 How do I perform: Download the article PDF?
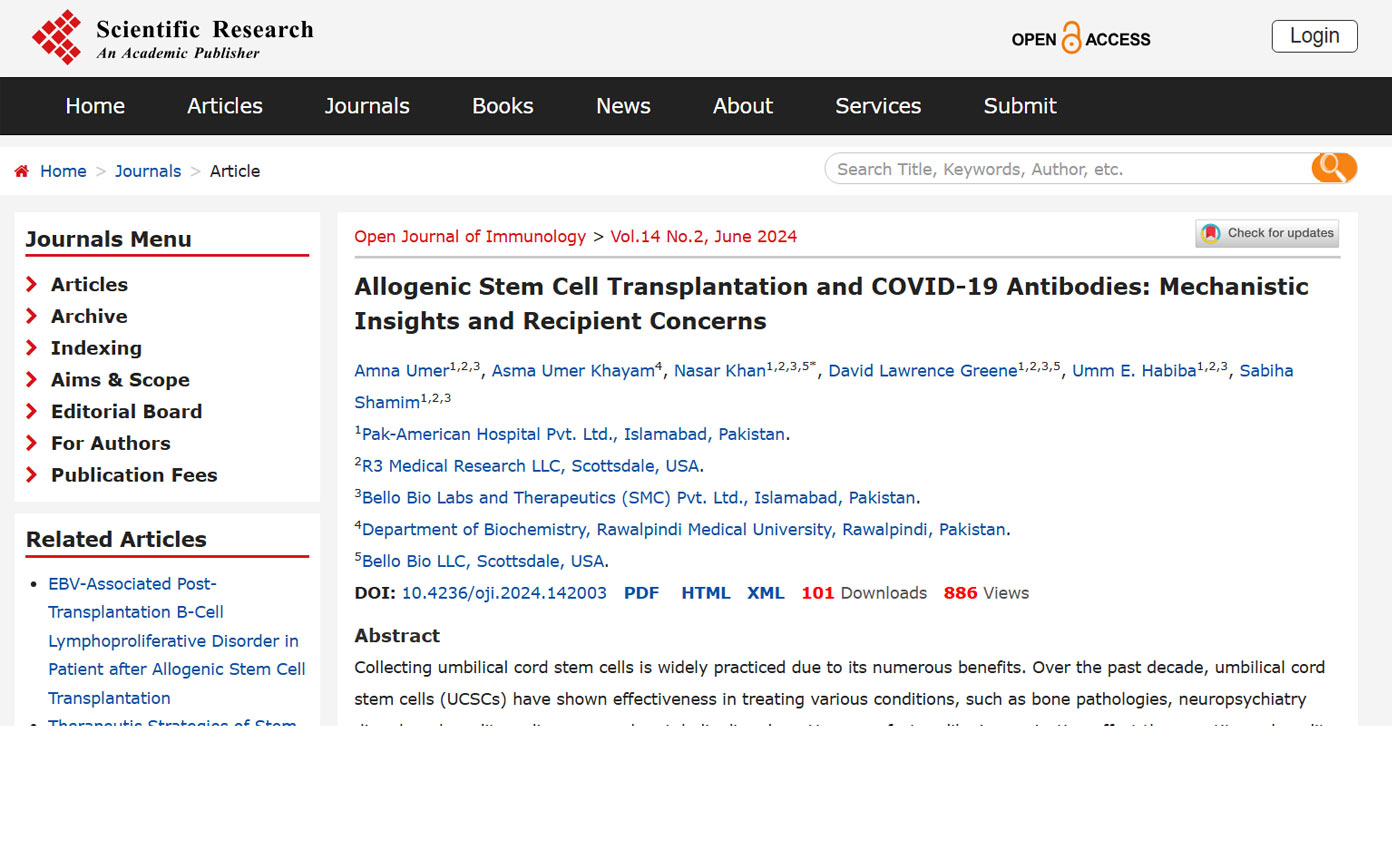pyautogui.click(x=641, y=593)
